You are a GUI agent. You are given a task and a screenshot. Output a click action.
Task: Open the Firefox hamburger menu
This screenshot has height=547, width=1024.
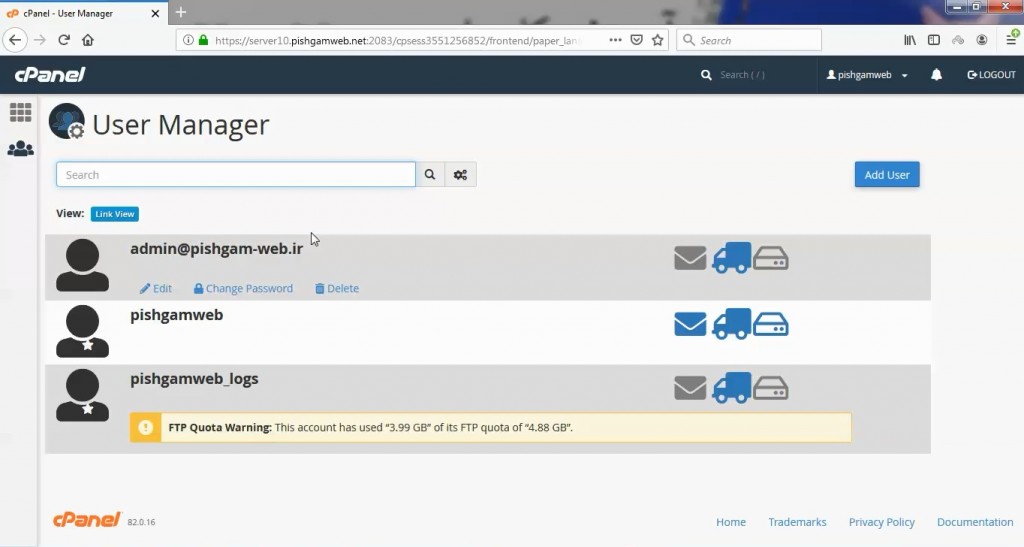[x=1012, y=40]
